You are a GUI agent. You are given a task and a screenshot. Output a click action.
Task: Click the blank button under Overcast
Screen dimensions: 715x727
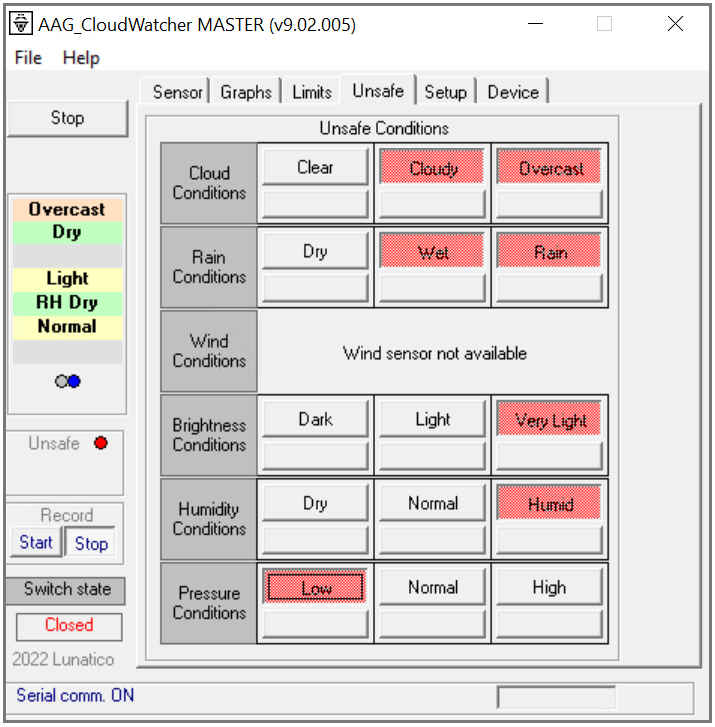pos(550,203)
